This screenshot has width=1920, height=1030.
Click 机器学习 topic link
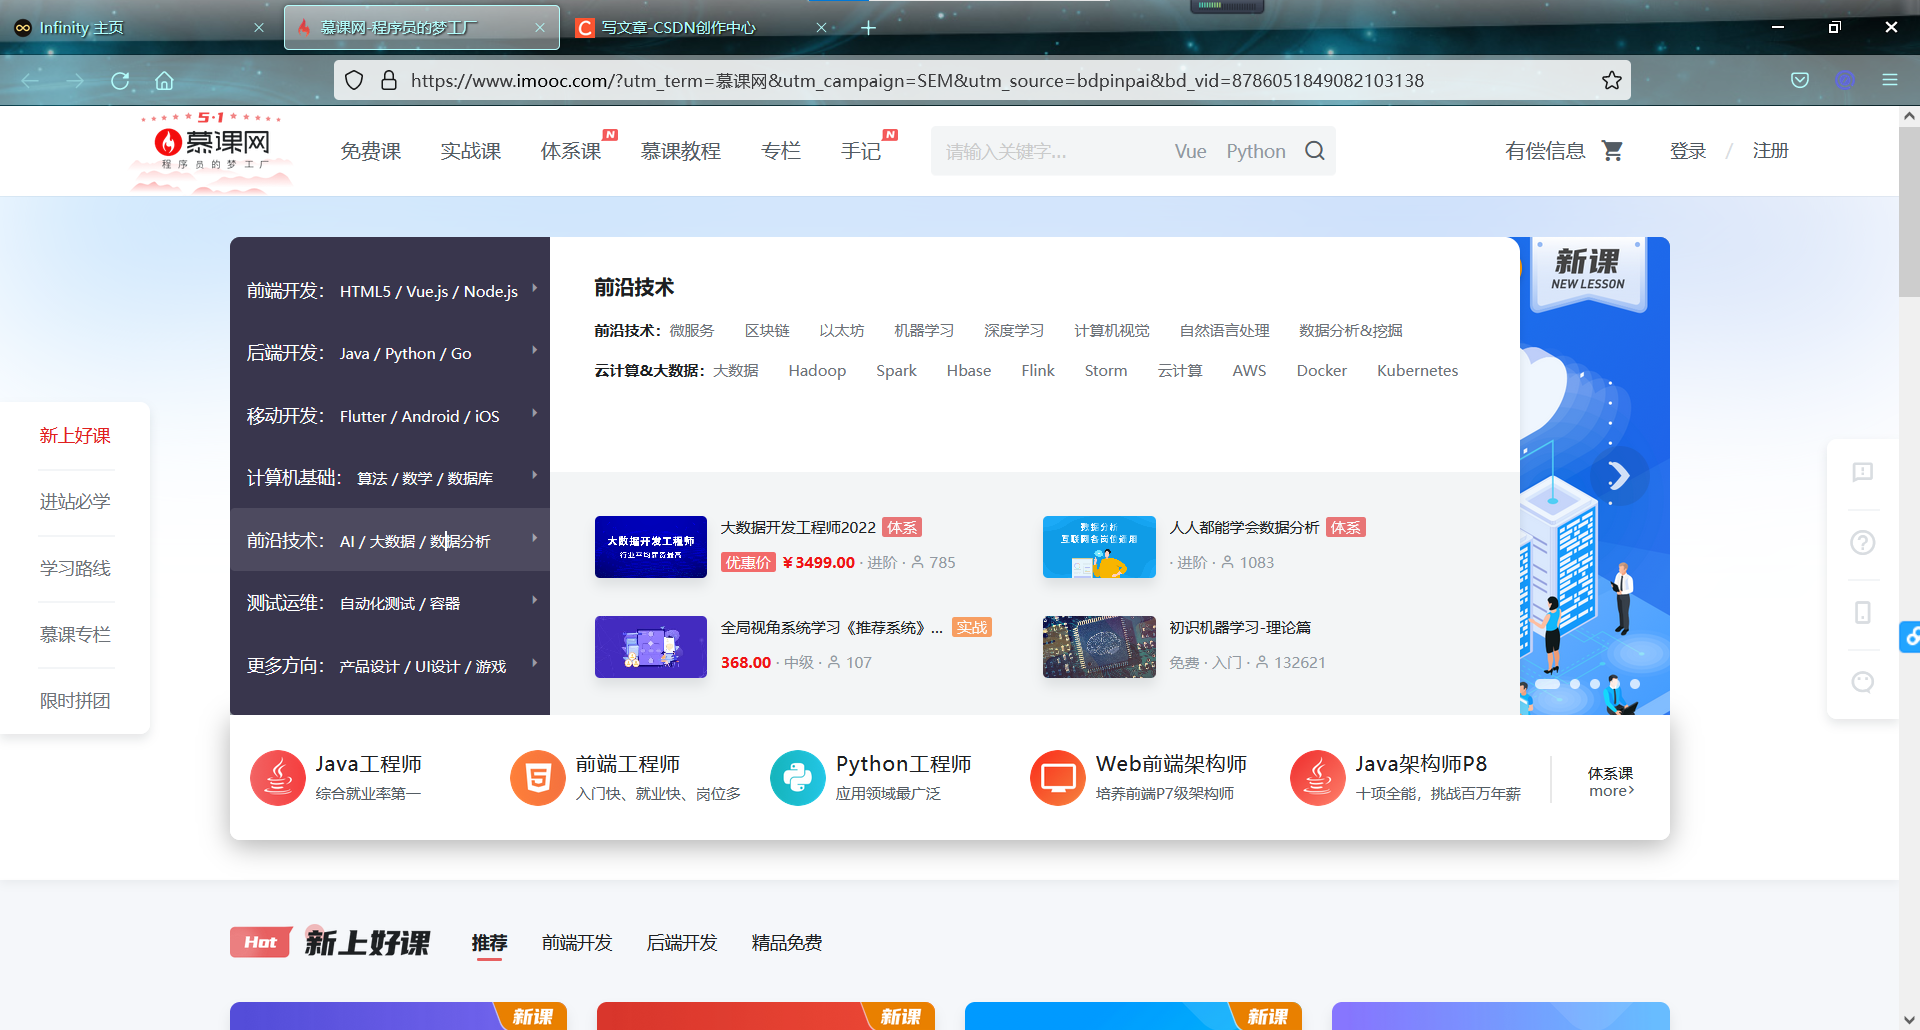[x=924, y=330]
